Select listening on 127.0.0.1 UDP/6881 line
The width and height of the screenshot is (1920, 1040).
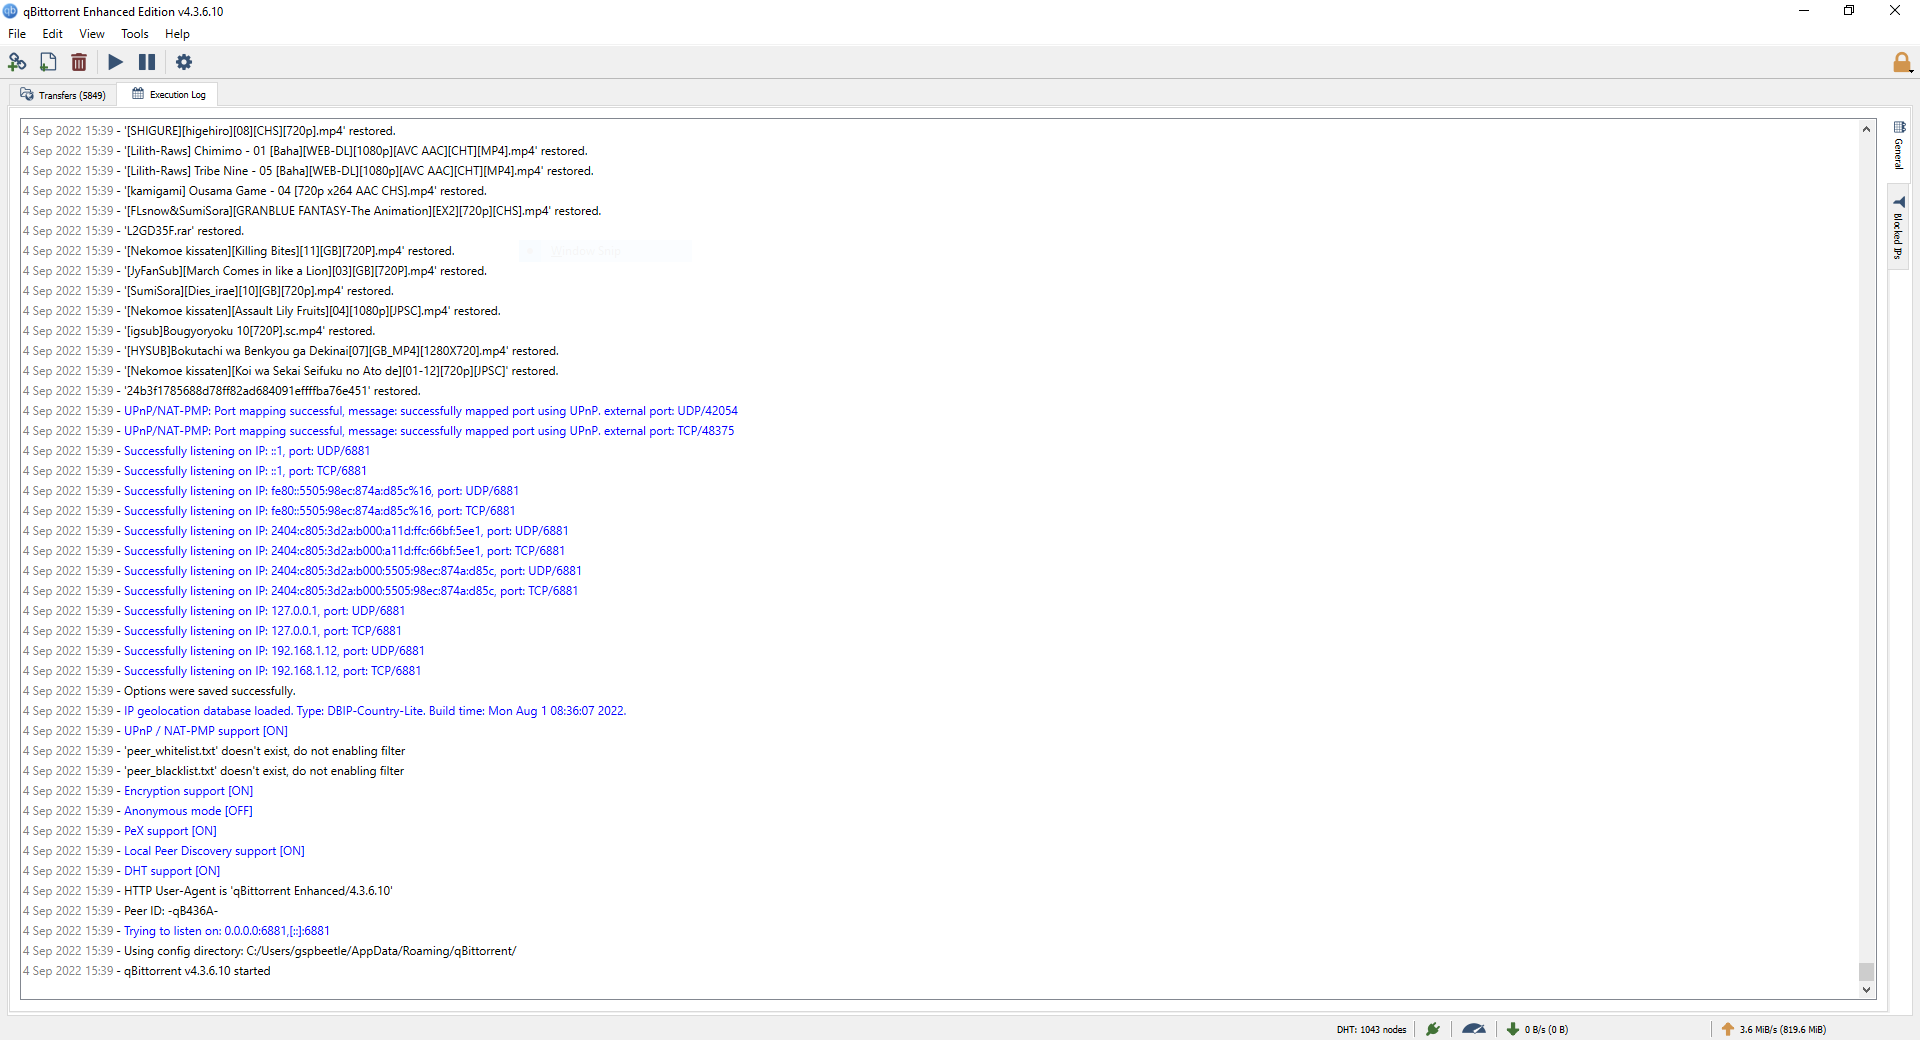point(214,611)
